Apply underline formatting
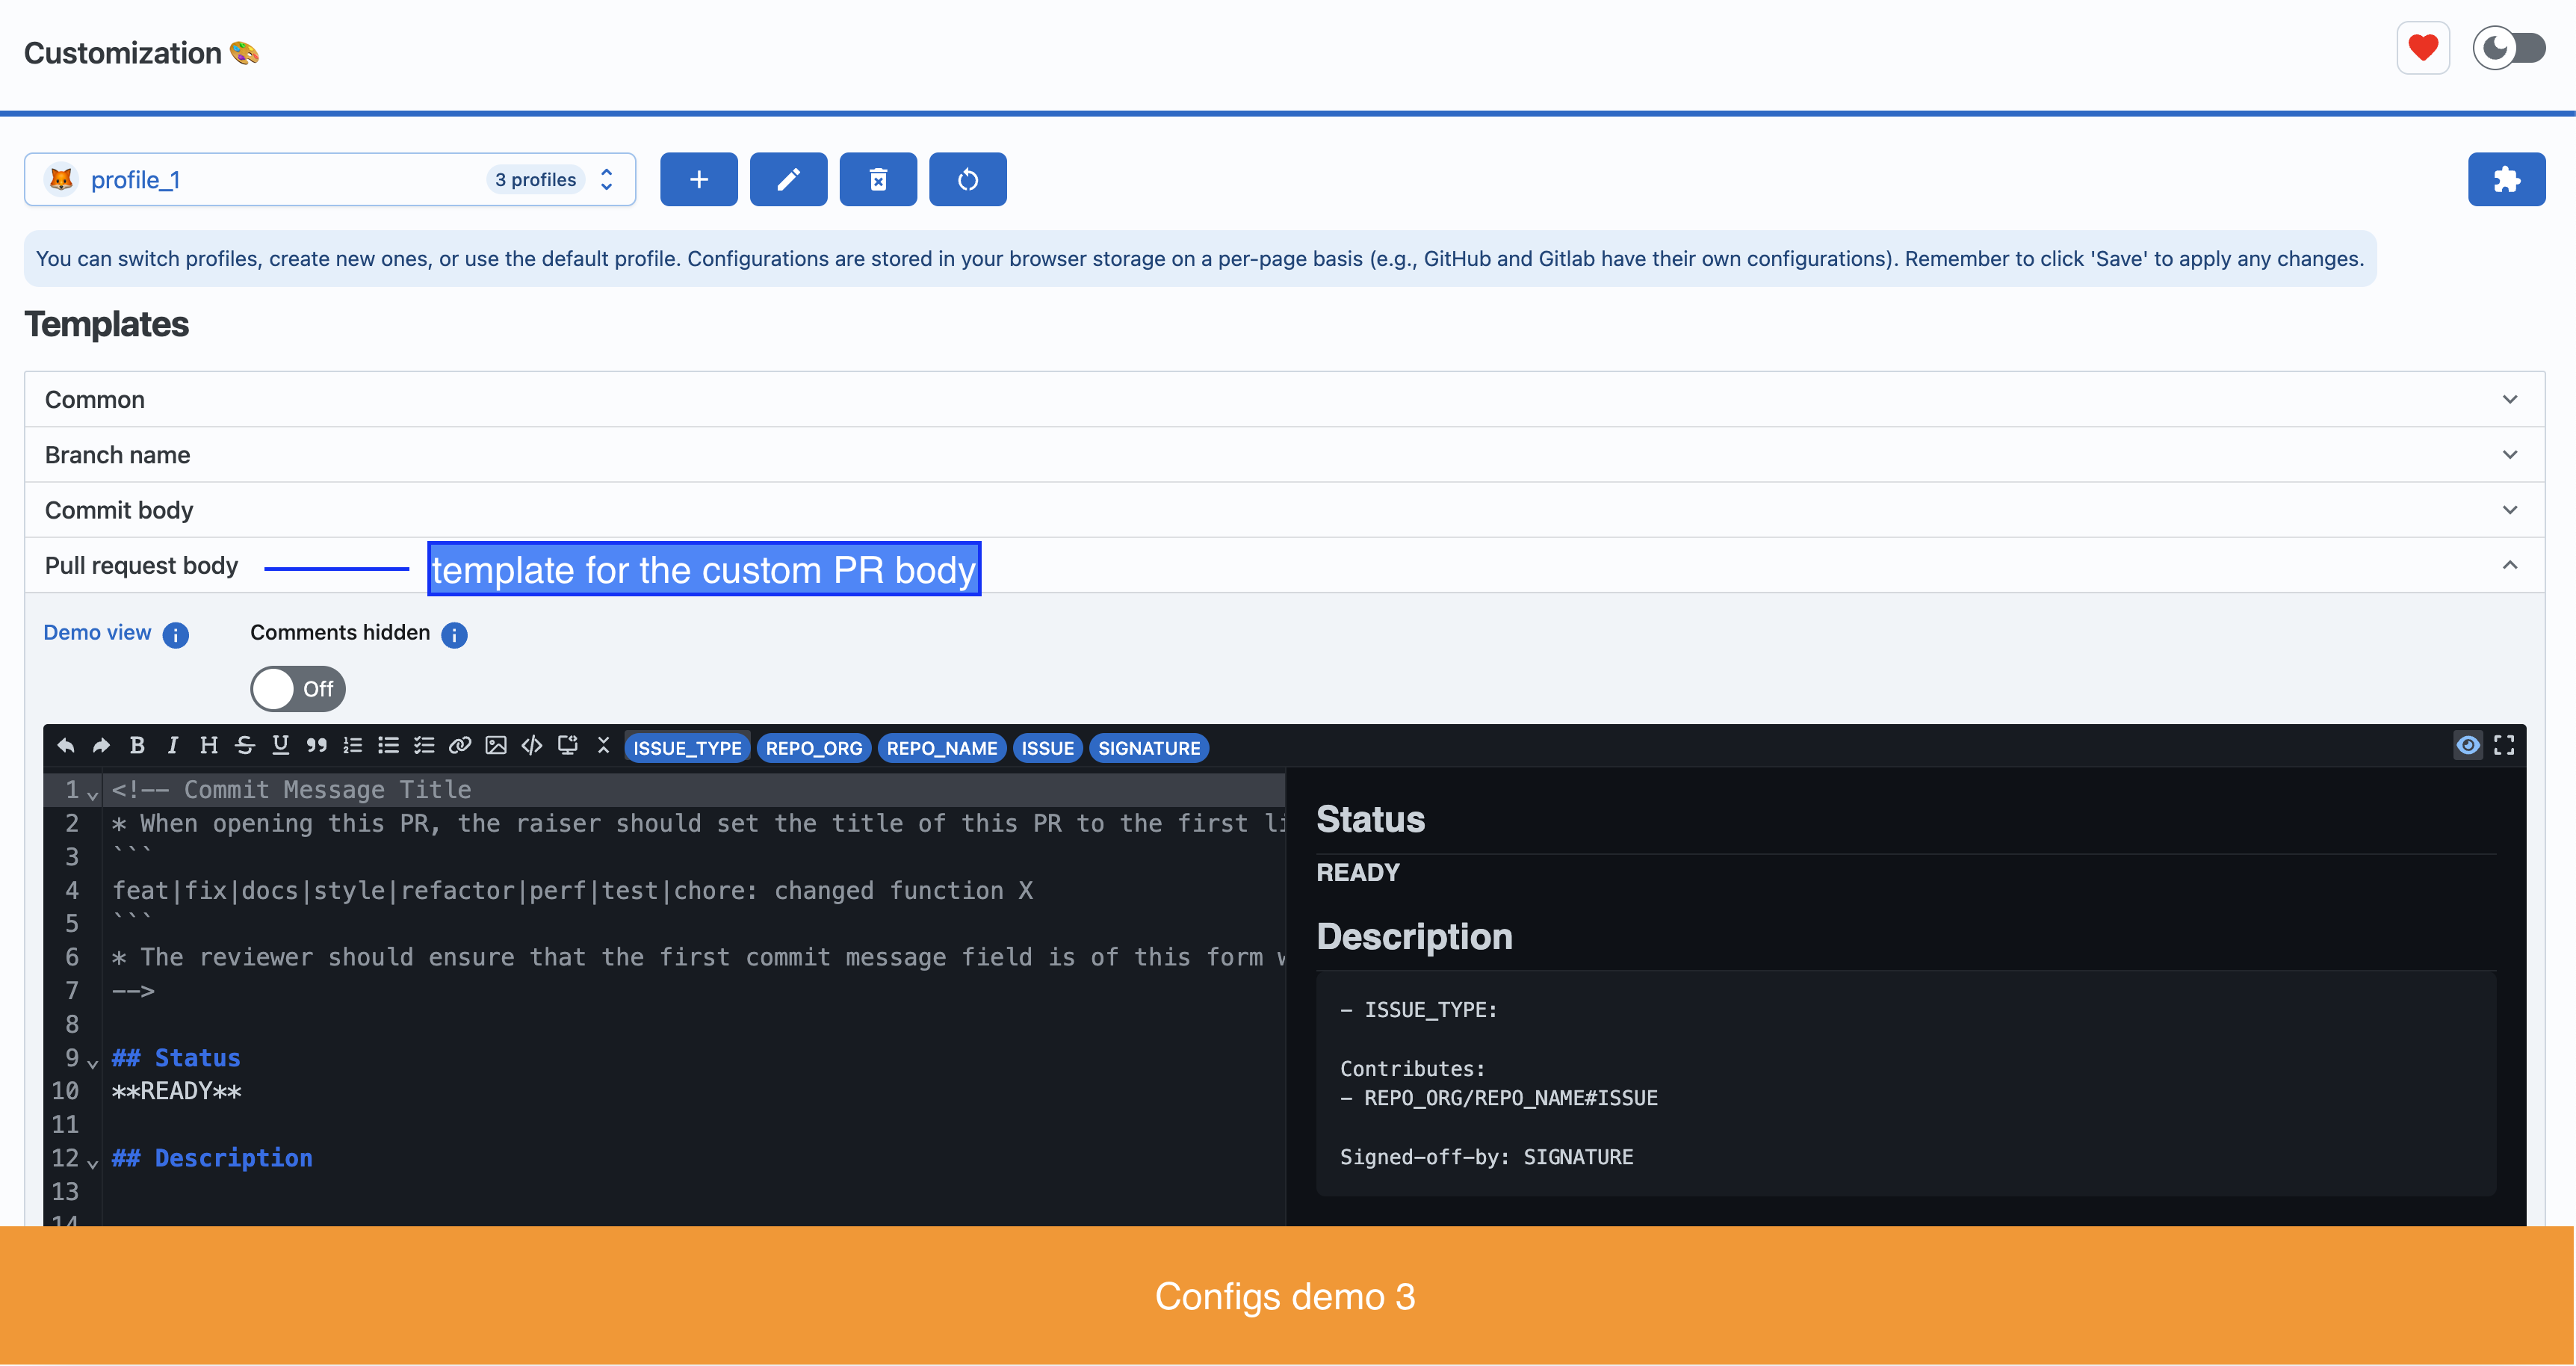The image size is (2576, 1366). point(281,746)
